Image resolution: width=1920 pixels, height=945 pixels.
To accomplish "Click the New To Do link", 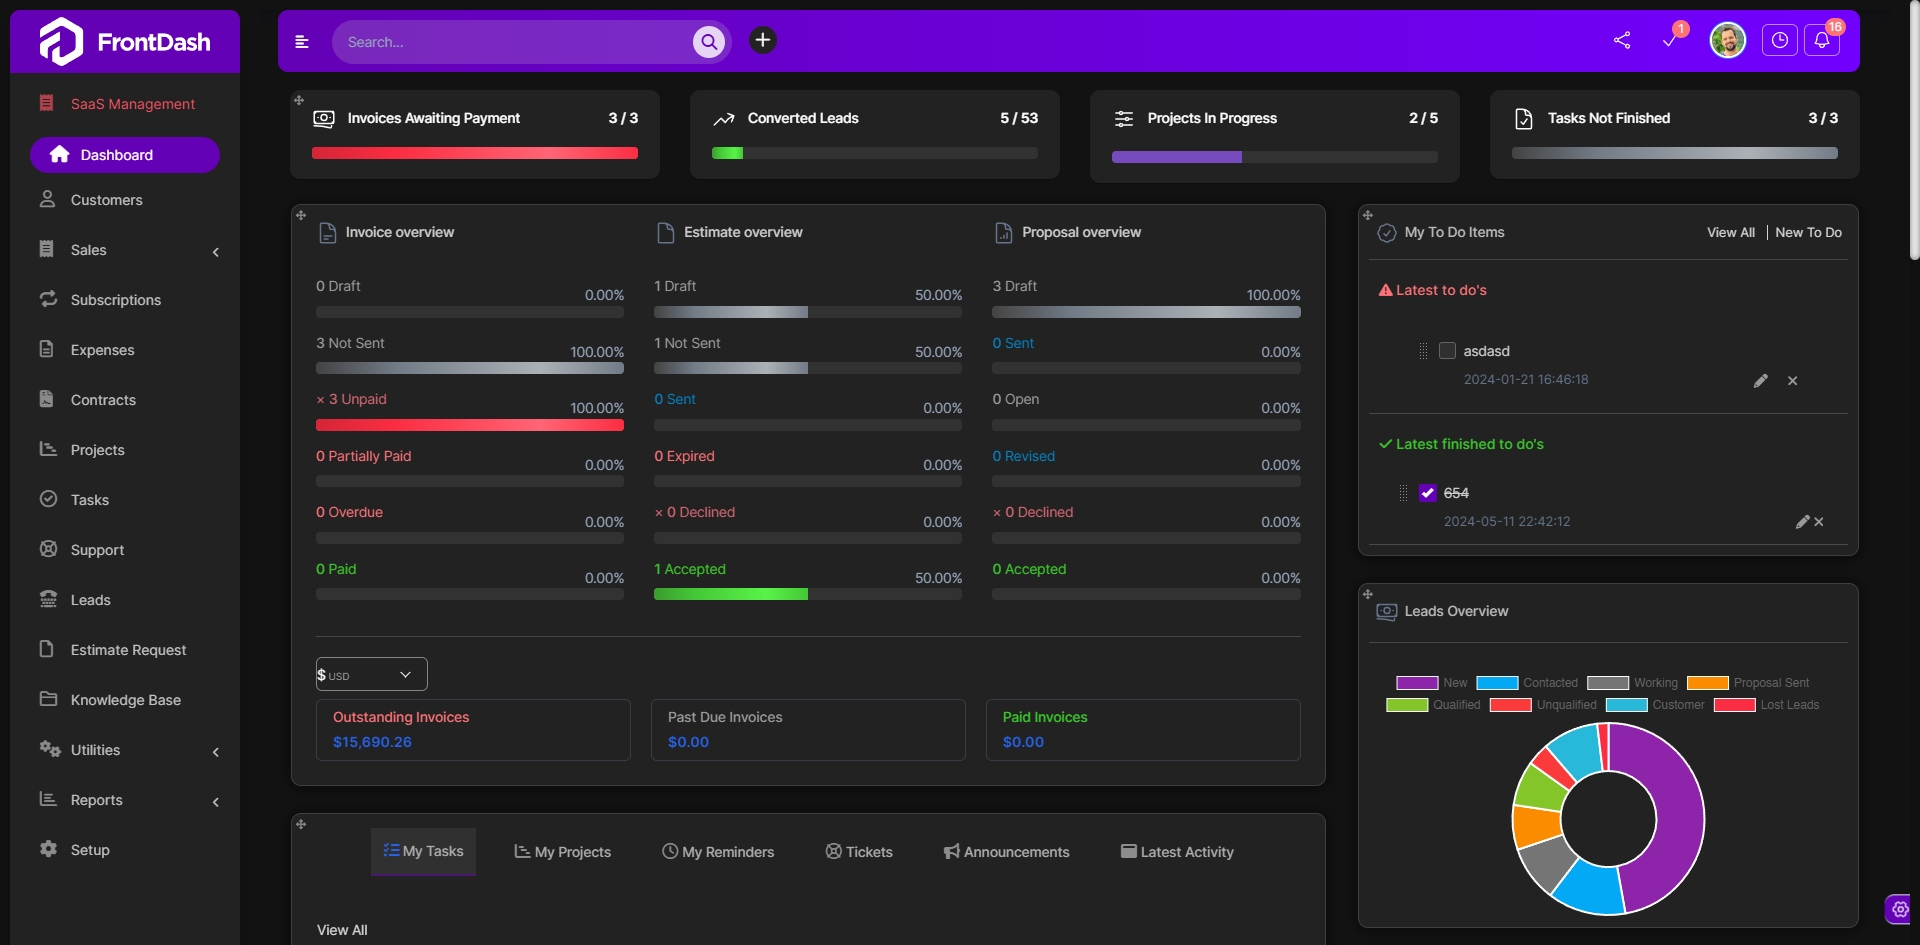I will 1809,232.
